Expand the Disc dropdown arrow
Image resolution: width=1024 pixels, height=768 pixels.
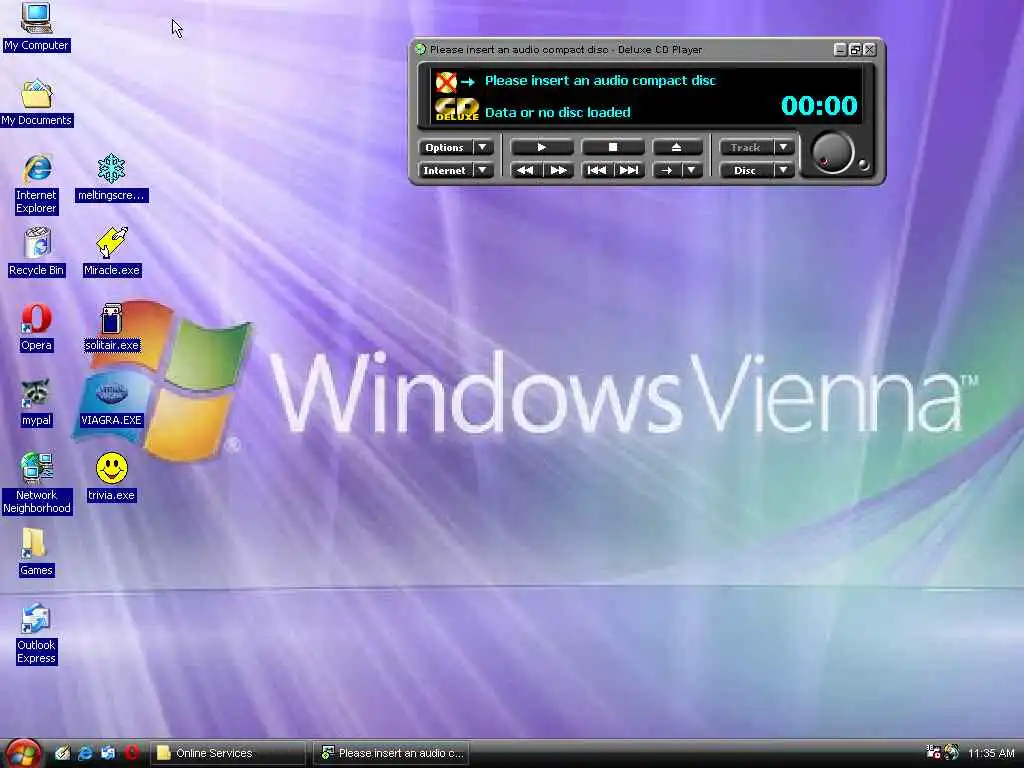784,170
